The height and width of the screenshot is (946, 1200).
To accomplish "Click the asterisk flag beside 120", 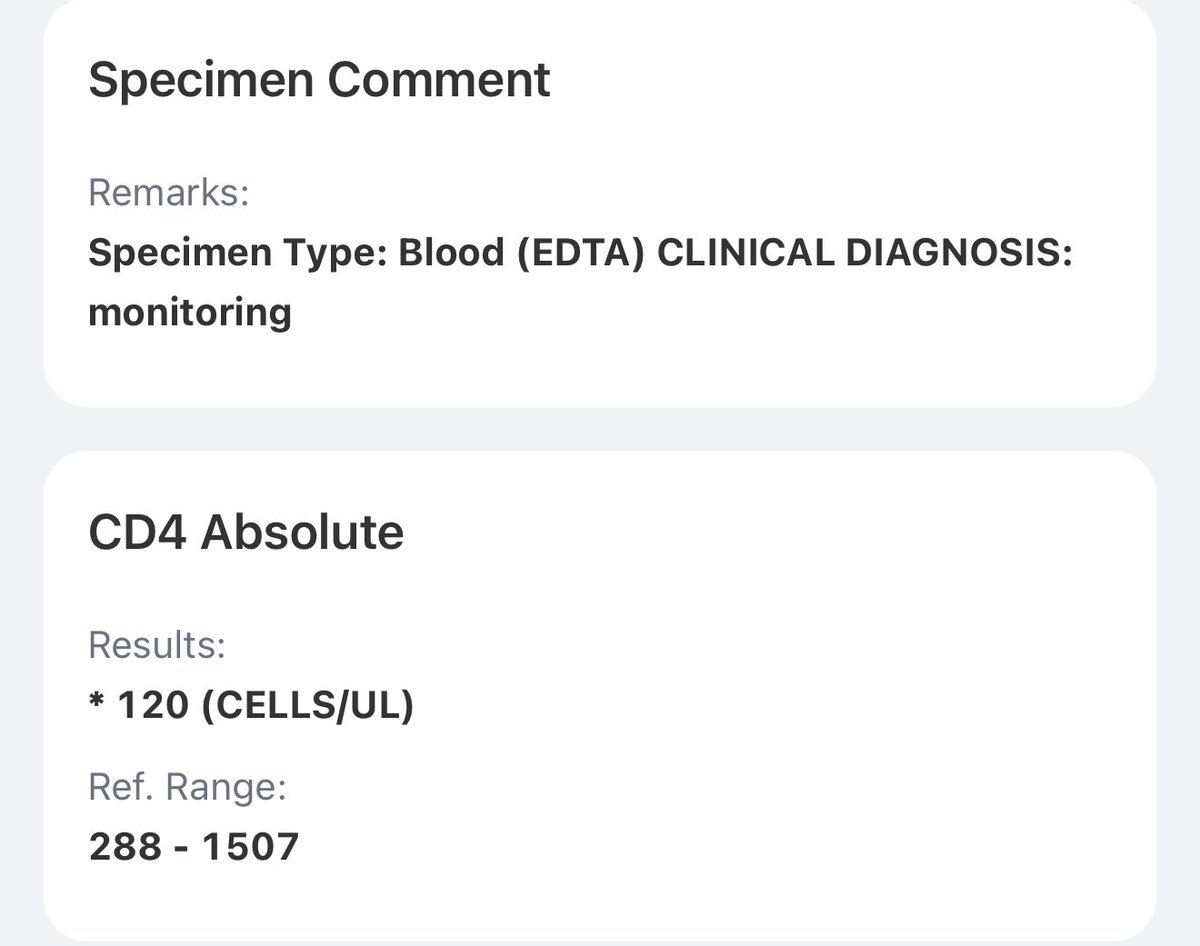I will point(96,704).
